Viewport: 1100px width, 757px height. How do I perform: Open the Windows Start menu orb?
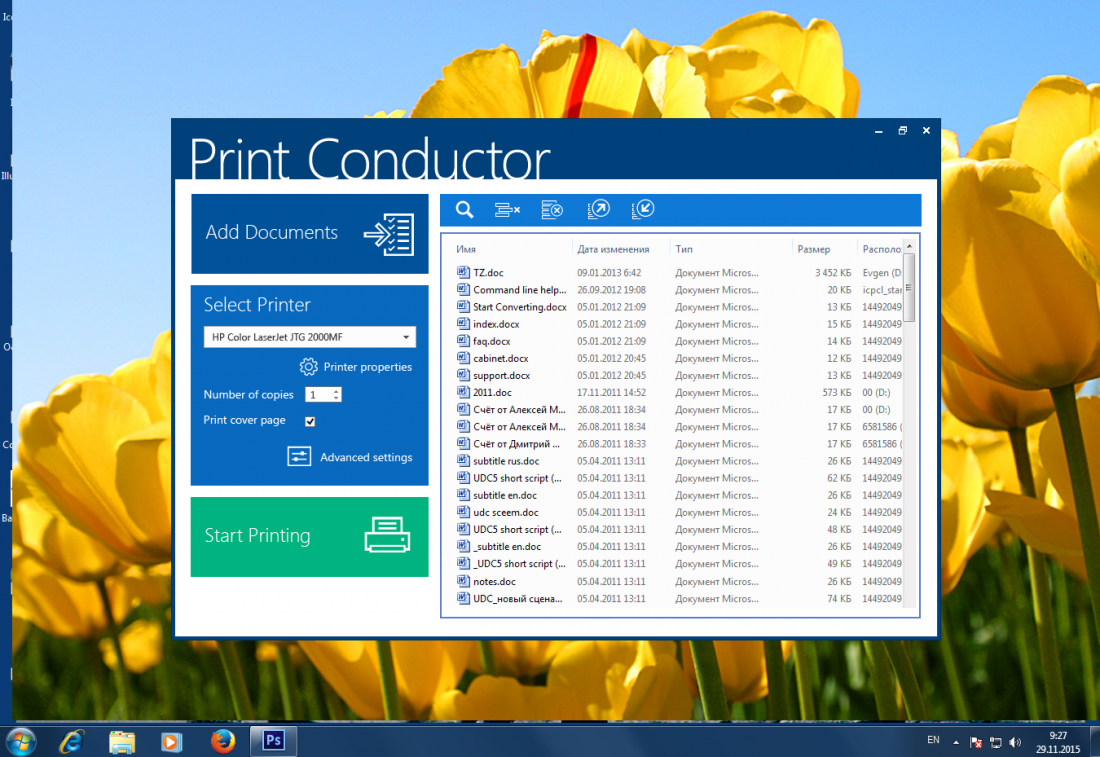20,742
